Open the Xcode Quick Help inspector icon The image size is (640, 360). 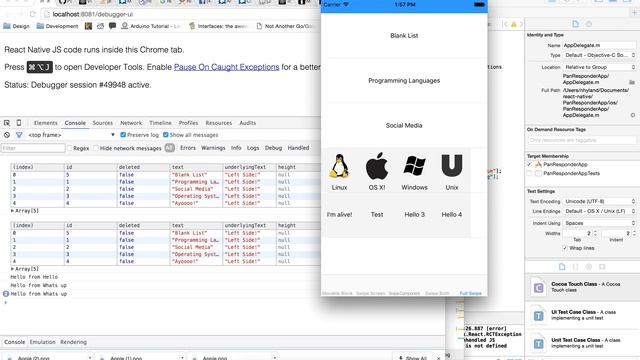[x=589, y=24]
